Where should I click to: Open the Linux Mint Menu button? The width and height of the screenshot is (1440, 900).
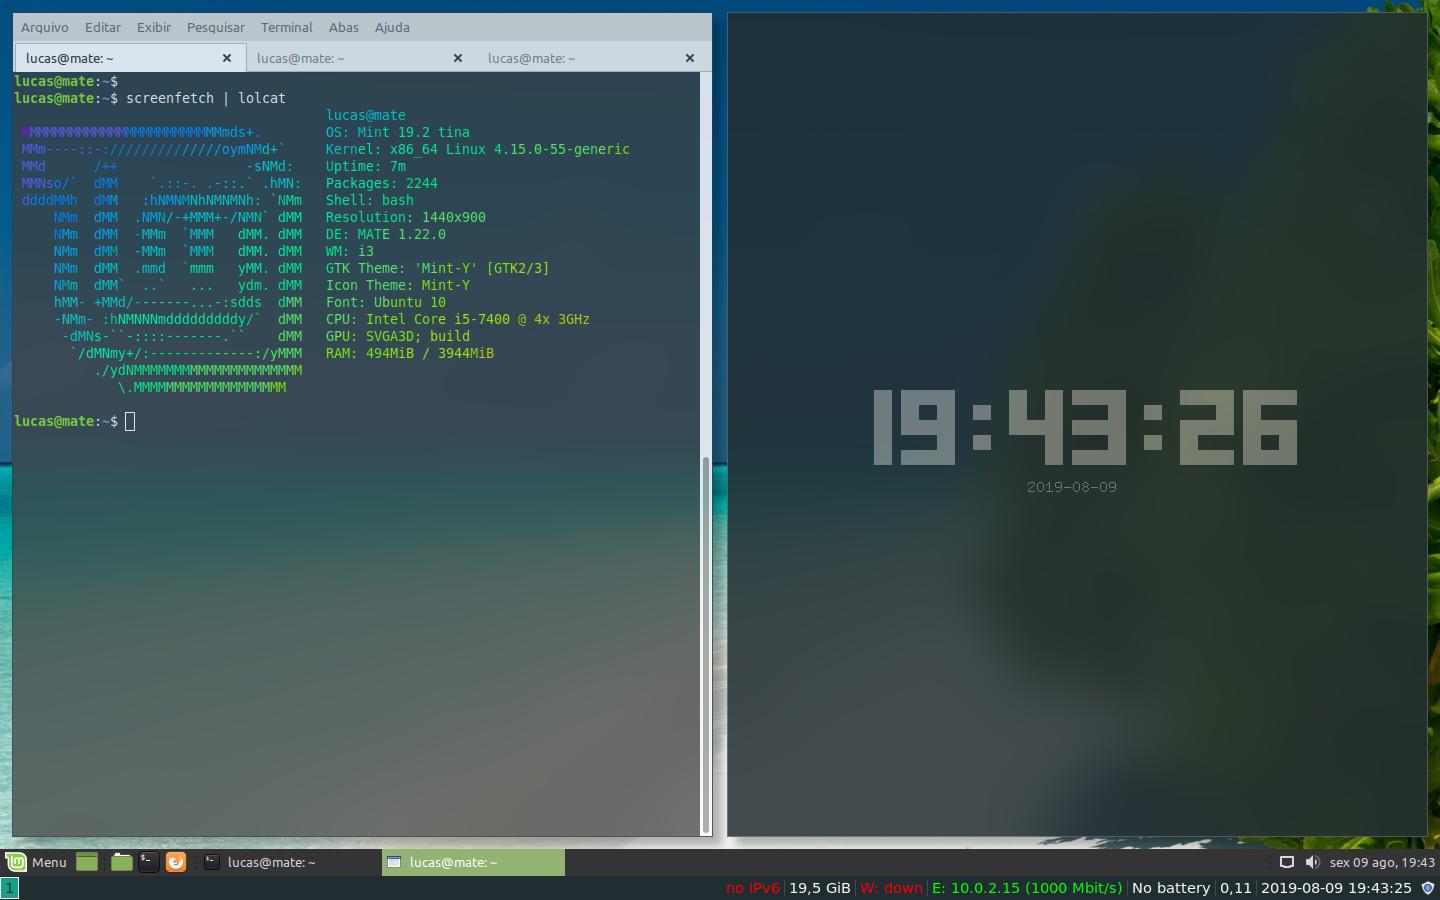pyautogui.click(x=36, y=862)
